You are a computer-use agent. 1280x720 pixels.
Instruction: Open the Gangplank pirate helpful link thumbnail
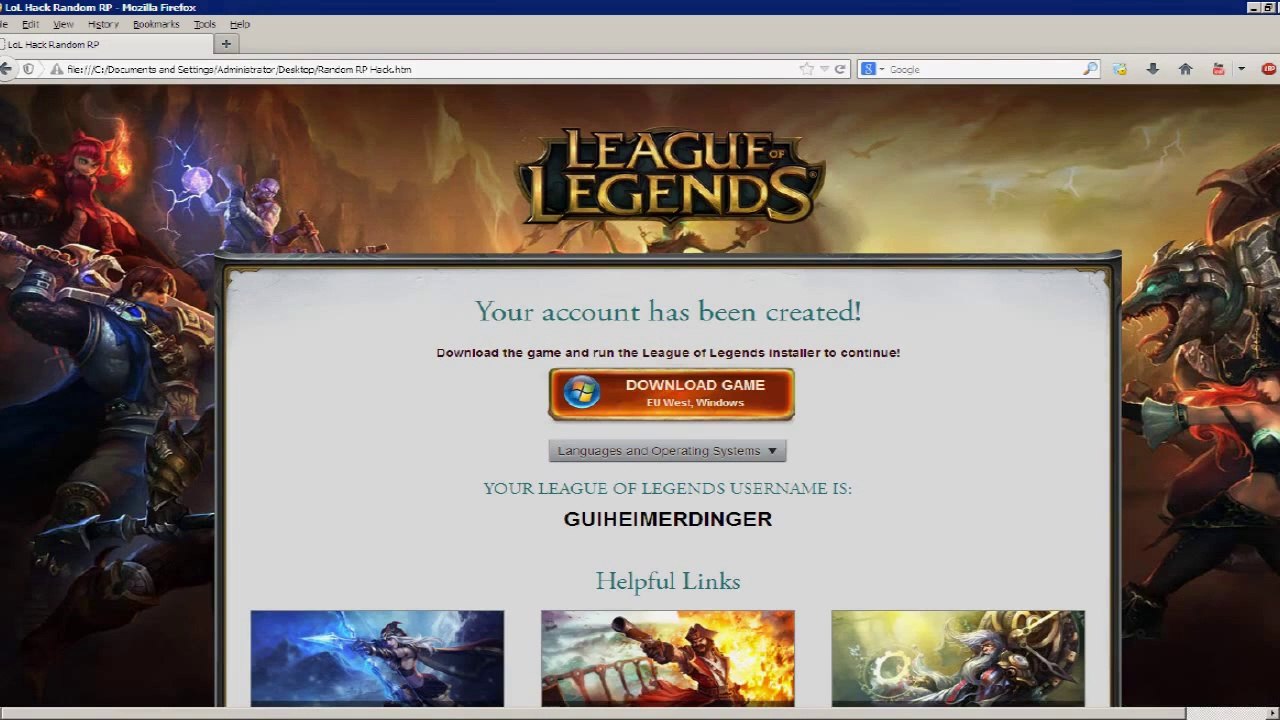668,658
